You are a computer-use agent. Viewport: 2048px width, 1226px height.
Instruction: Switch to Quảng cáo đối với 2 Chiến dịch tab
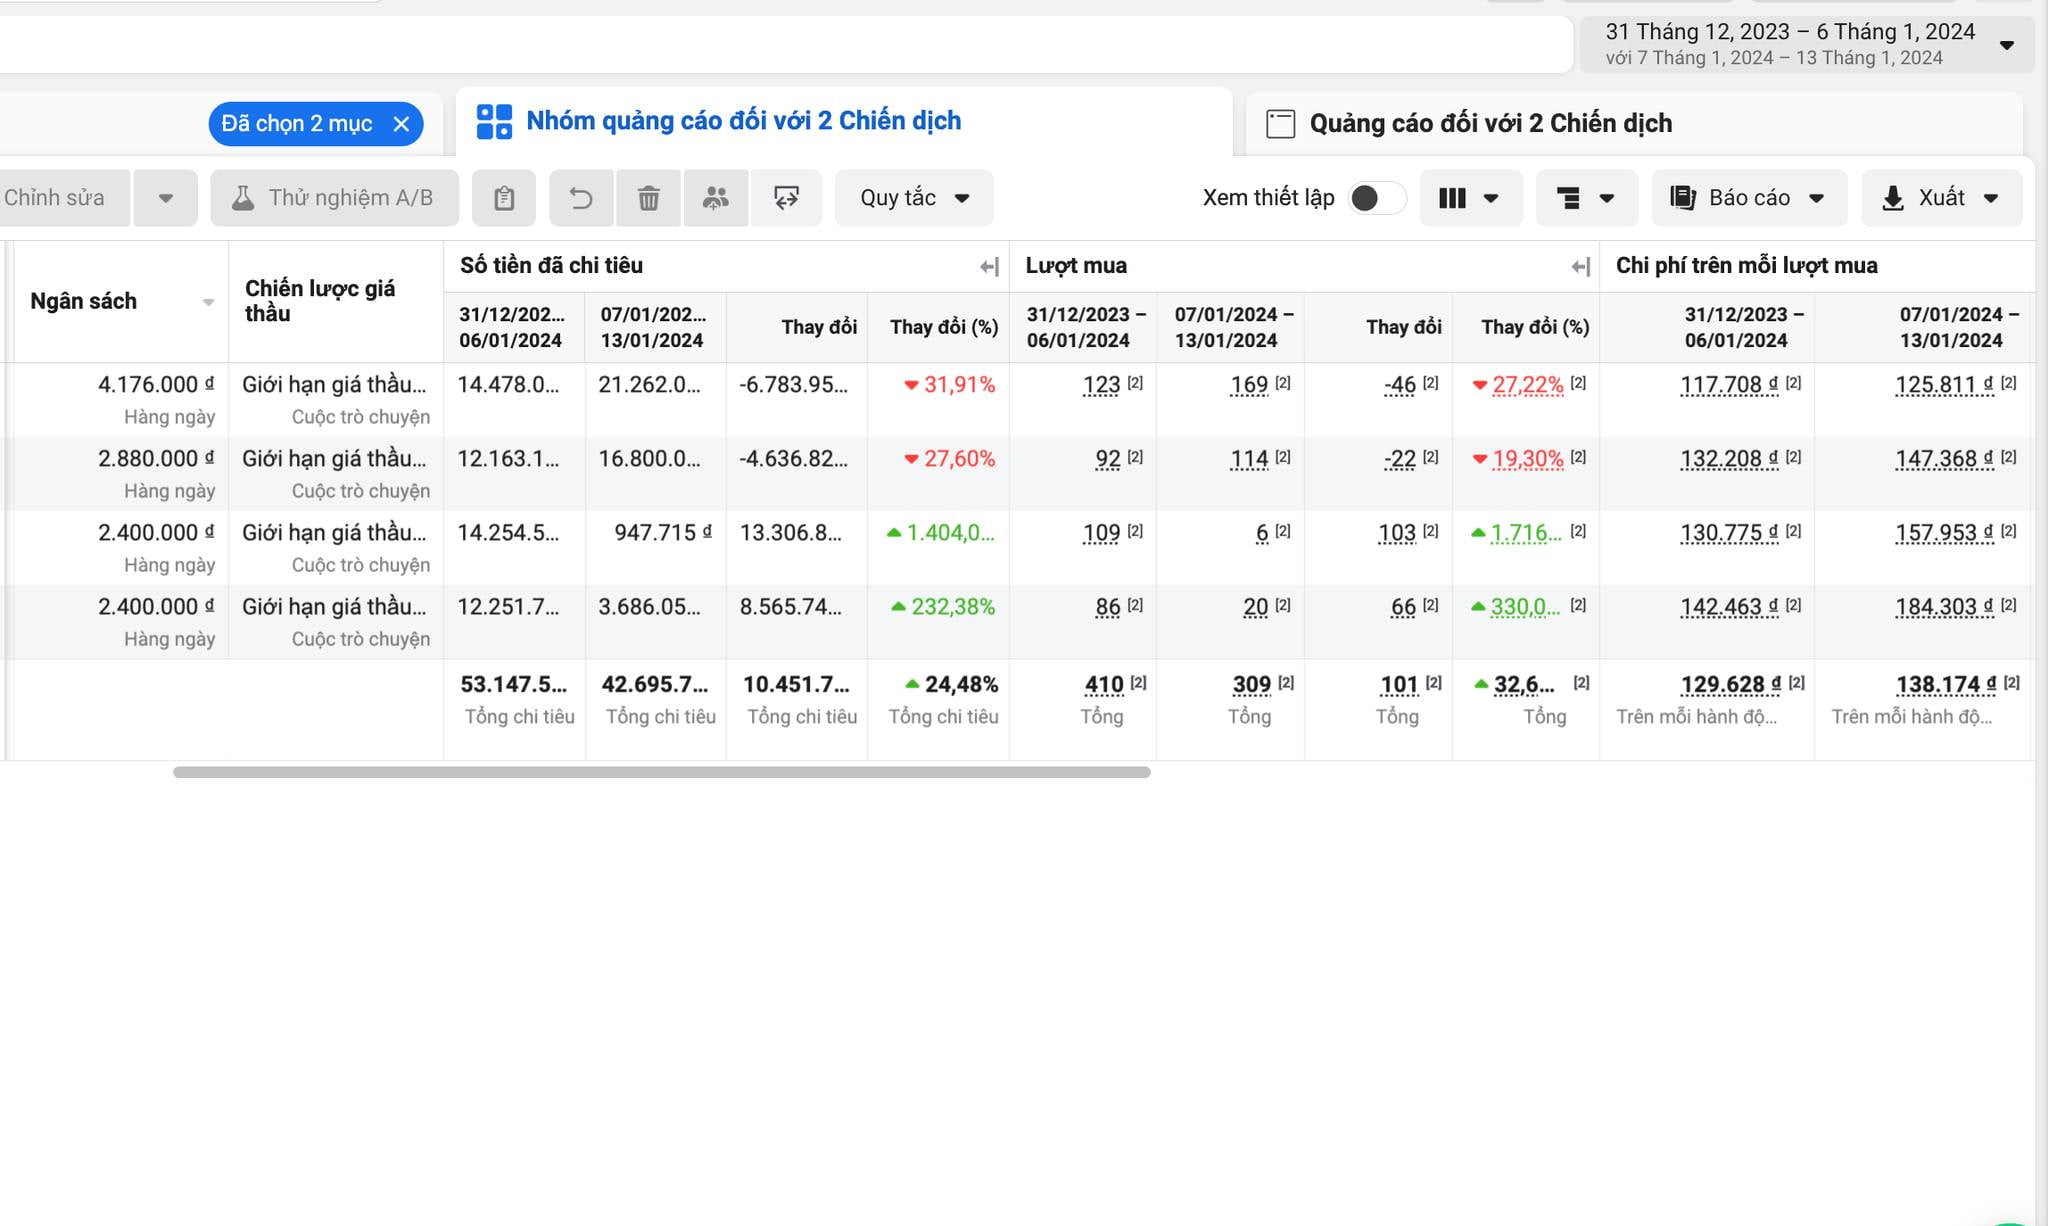point(1490,124)
